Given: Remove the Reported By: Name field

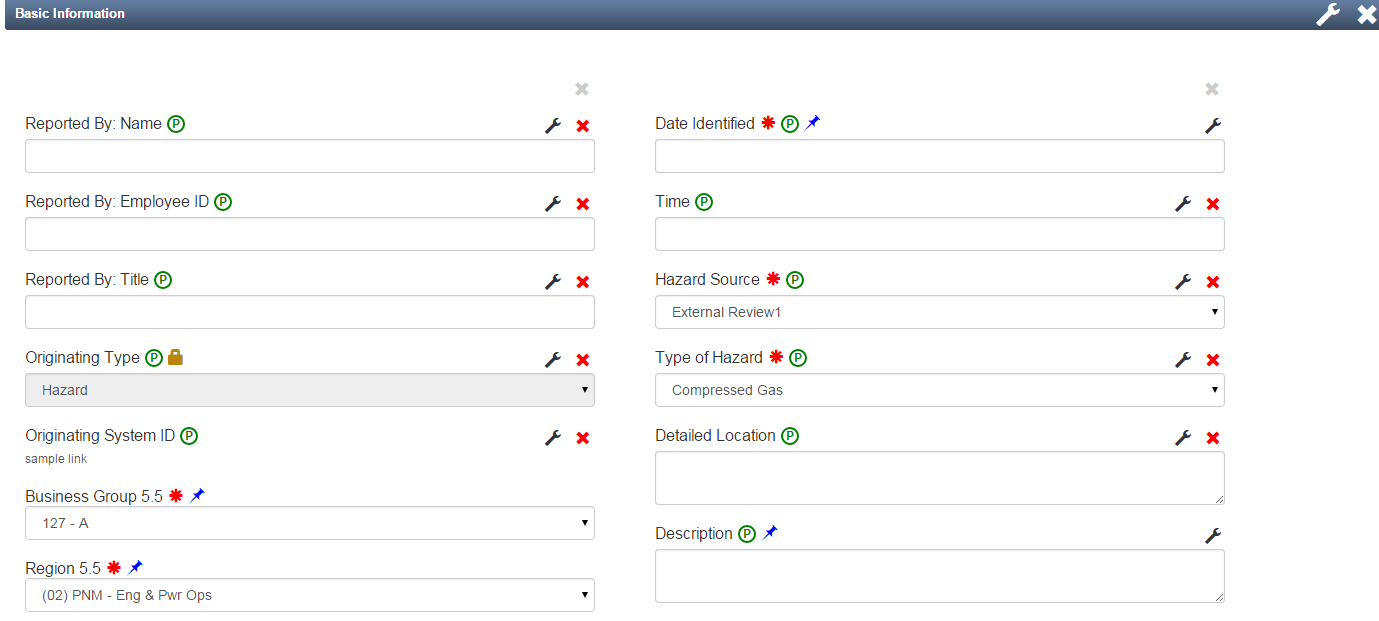Looking at the screenshot, I should tap(583, 126).
